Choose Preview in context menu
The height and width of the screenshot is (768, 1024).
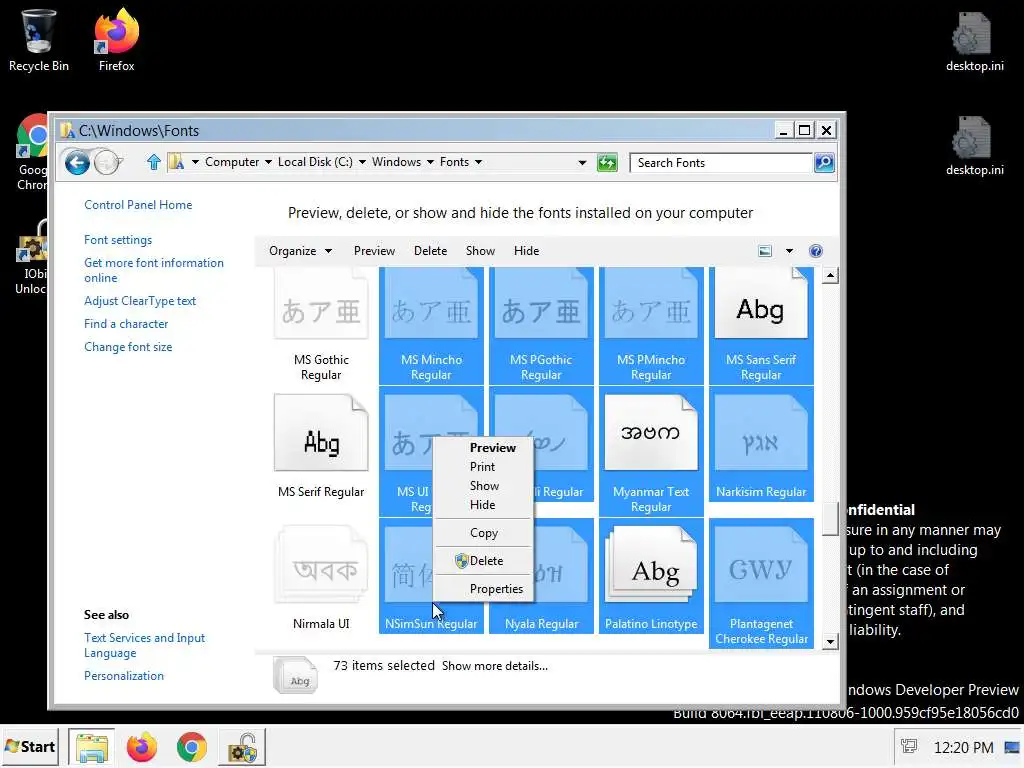tap(483, 447)
